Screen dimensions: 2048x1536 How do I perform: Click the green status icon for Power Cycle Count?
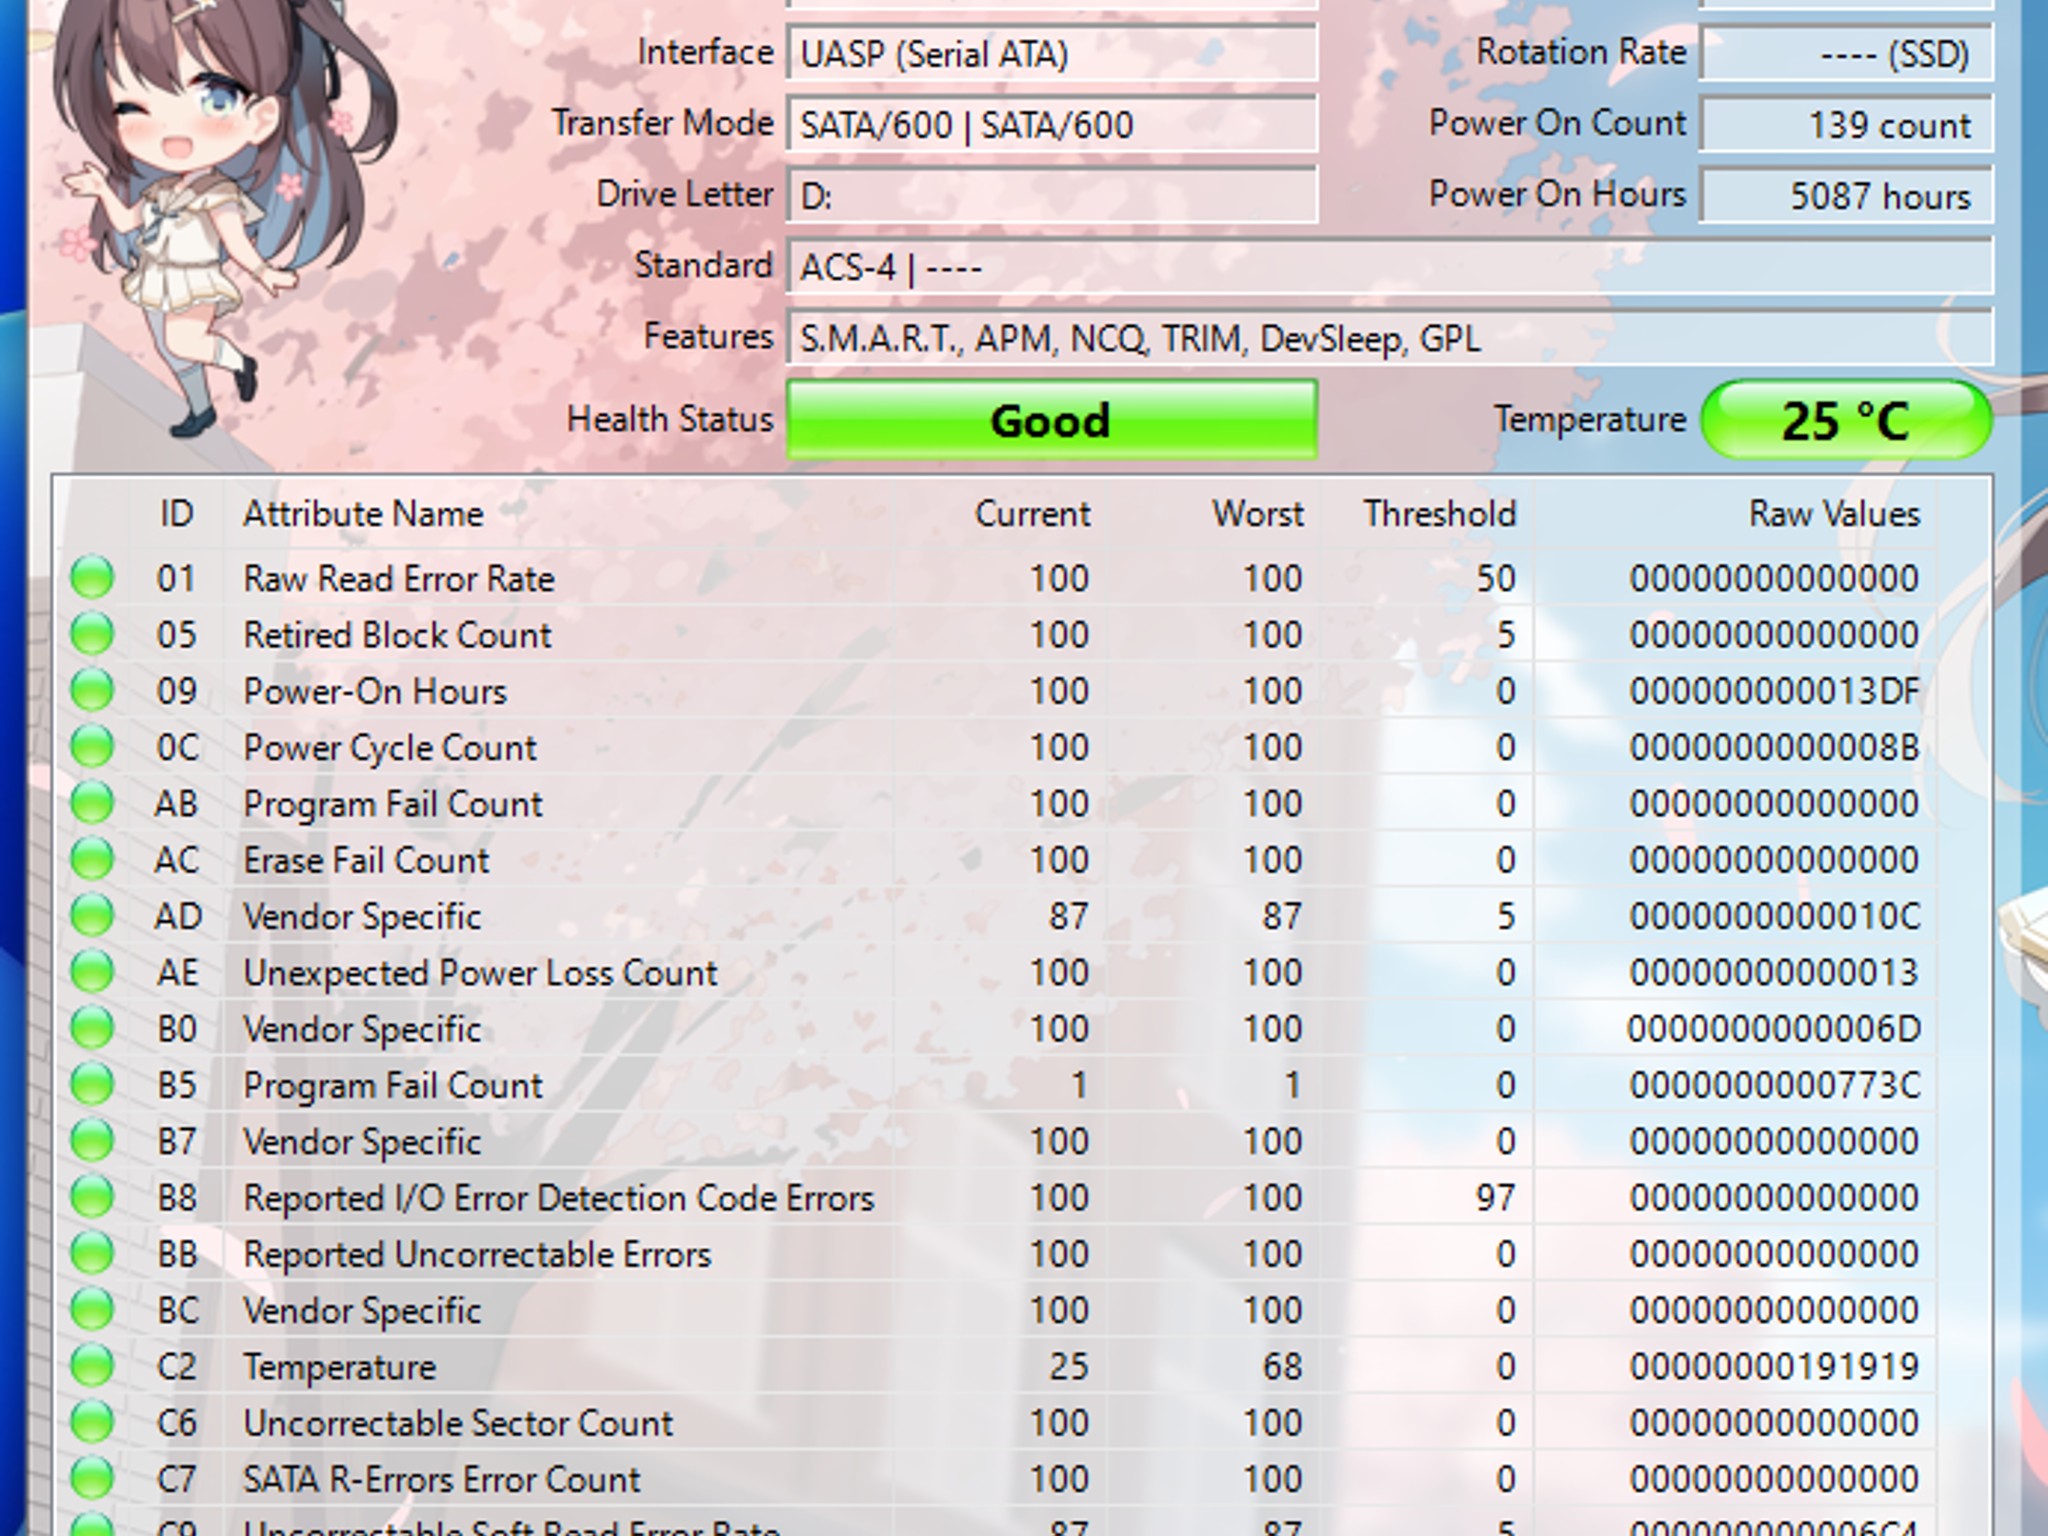coord(92,747)
